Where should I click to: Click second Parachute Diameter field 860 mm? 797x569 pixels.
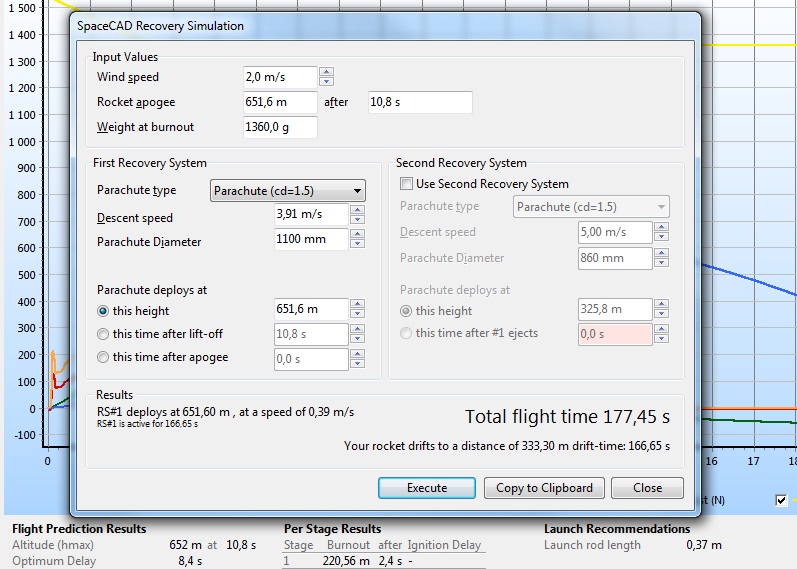[x=615, y=258]
